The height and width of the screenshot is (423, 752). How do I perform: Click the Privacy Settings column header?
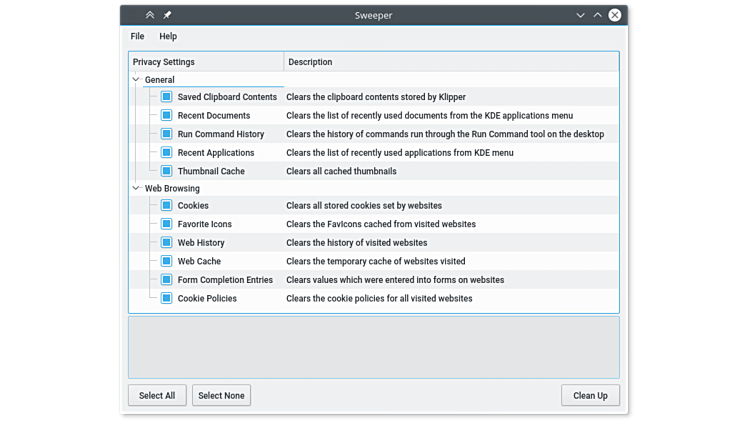click(x=206, y=62)
